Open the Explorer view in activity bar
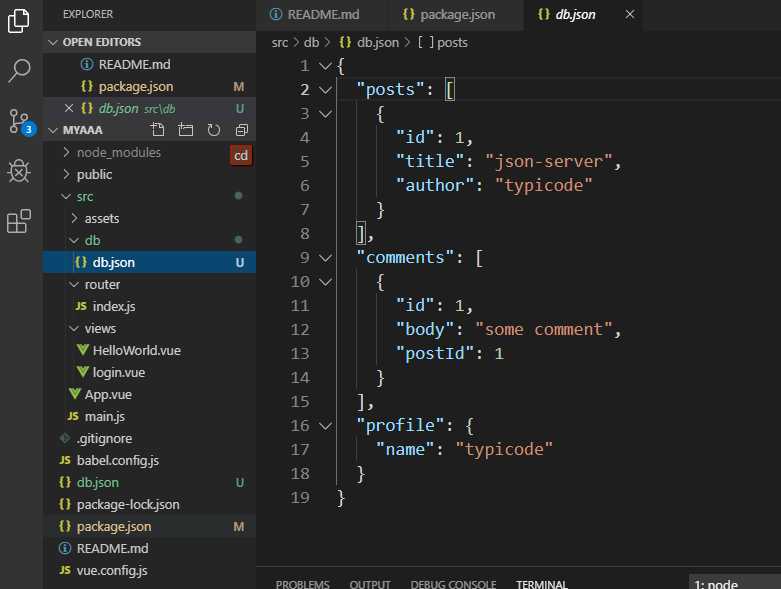Image resolution: width=781 pixels, height=589 pixels. pos(19,20)
